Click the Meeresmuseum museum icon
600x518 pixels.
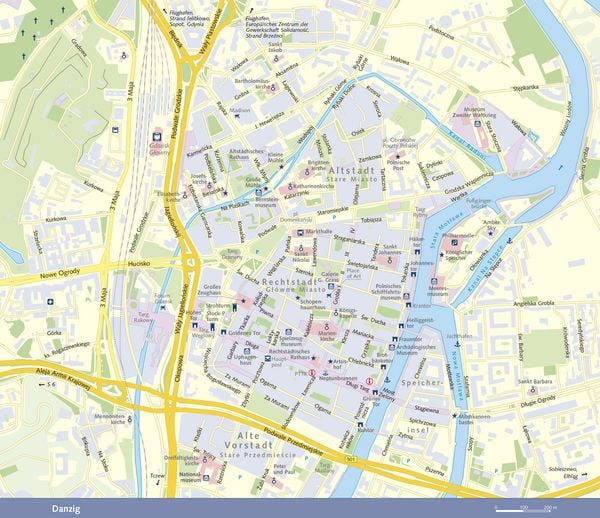coord(434,281)
